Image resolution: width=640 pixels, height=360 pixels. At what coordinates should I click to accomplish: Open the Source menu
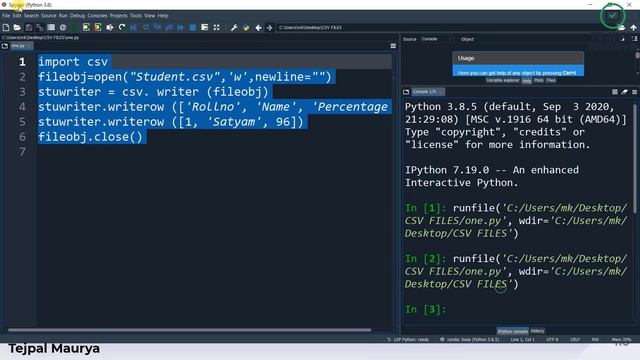48,16
